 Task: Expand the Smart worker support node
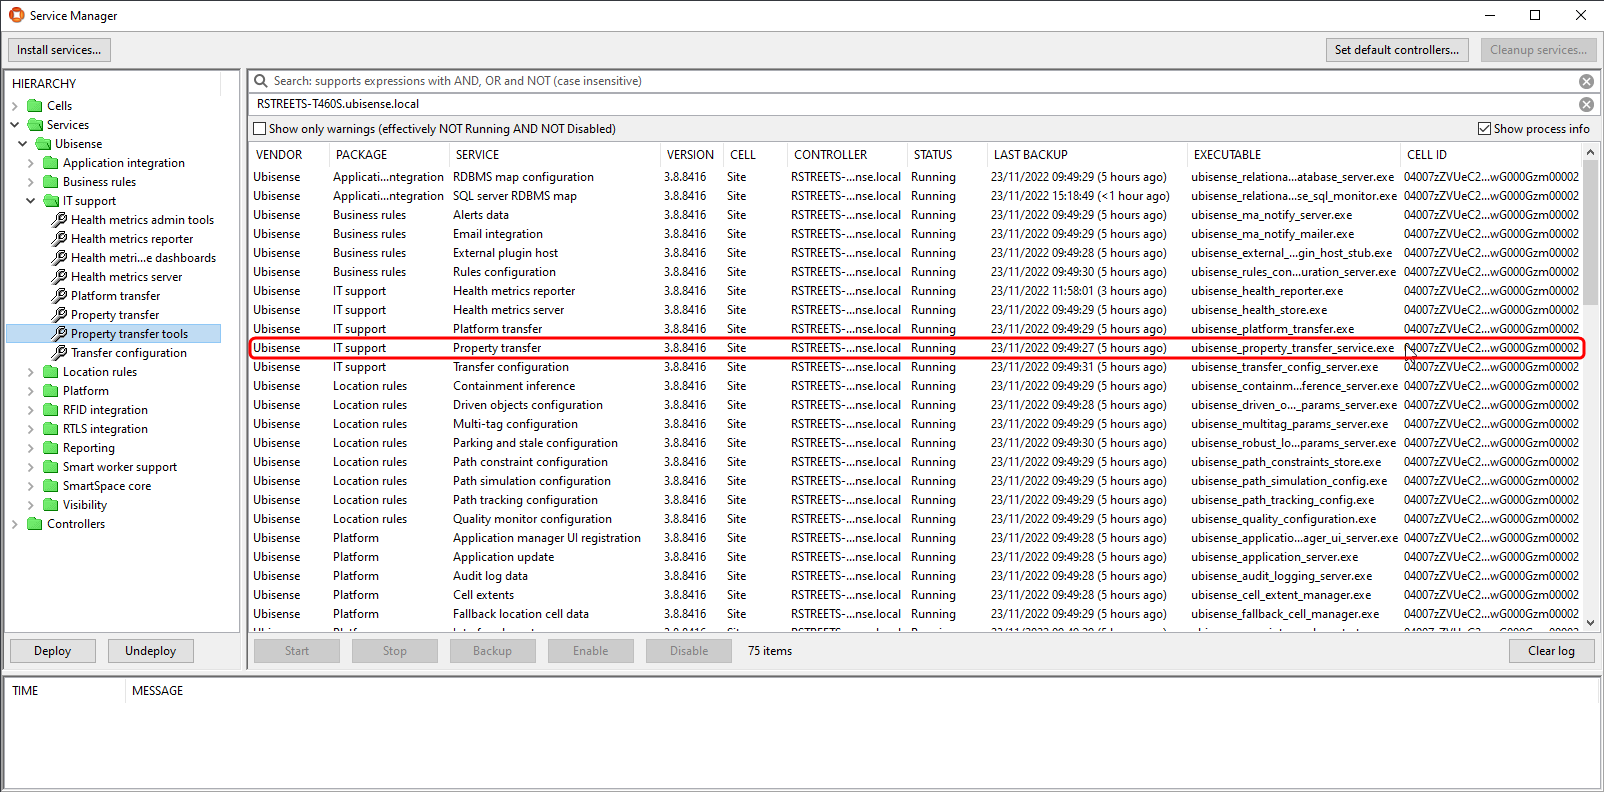coord(31,467)
